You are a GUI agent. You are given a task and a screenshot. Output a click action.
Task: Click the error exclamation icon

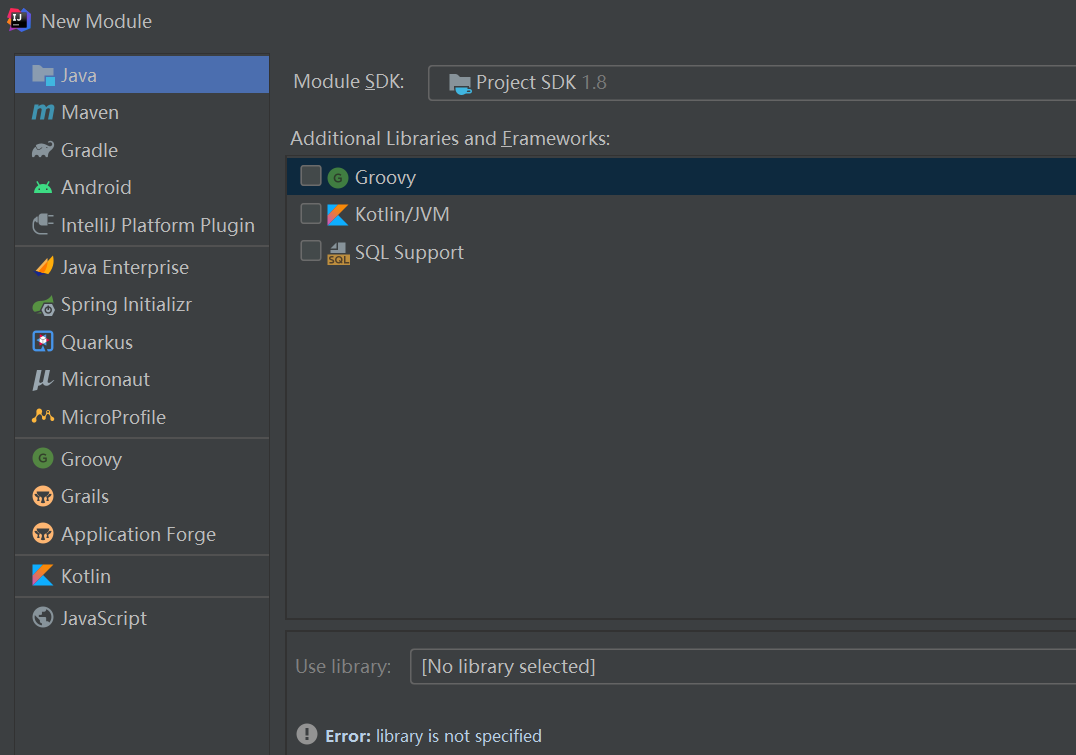coord(307,734)
